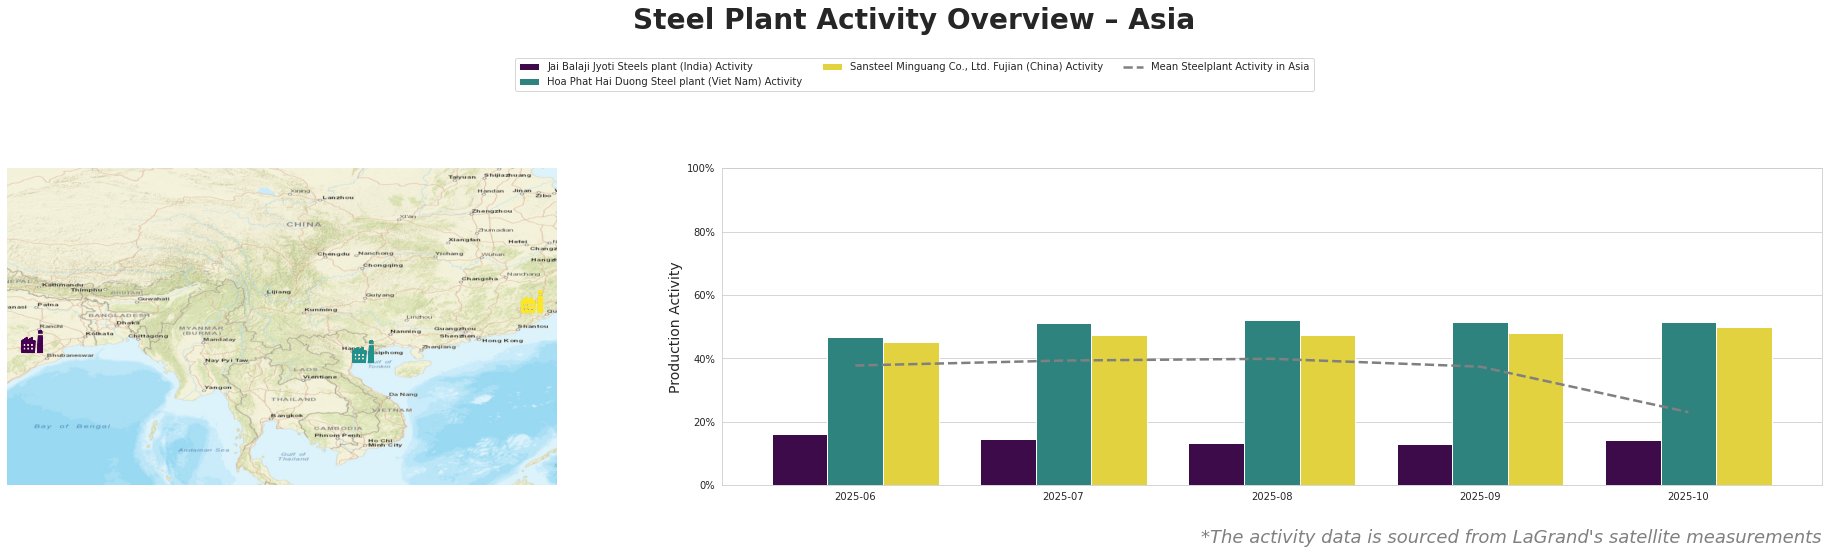Click the teal Viet Nam plant icon on map
1828x554 pixels.
pos(363,353)
